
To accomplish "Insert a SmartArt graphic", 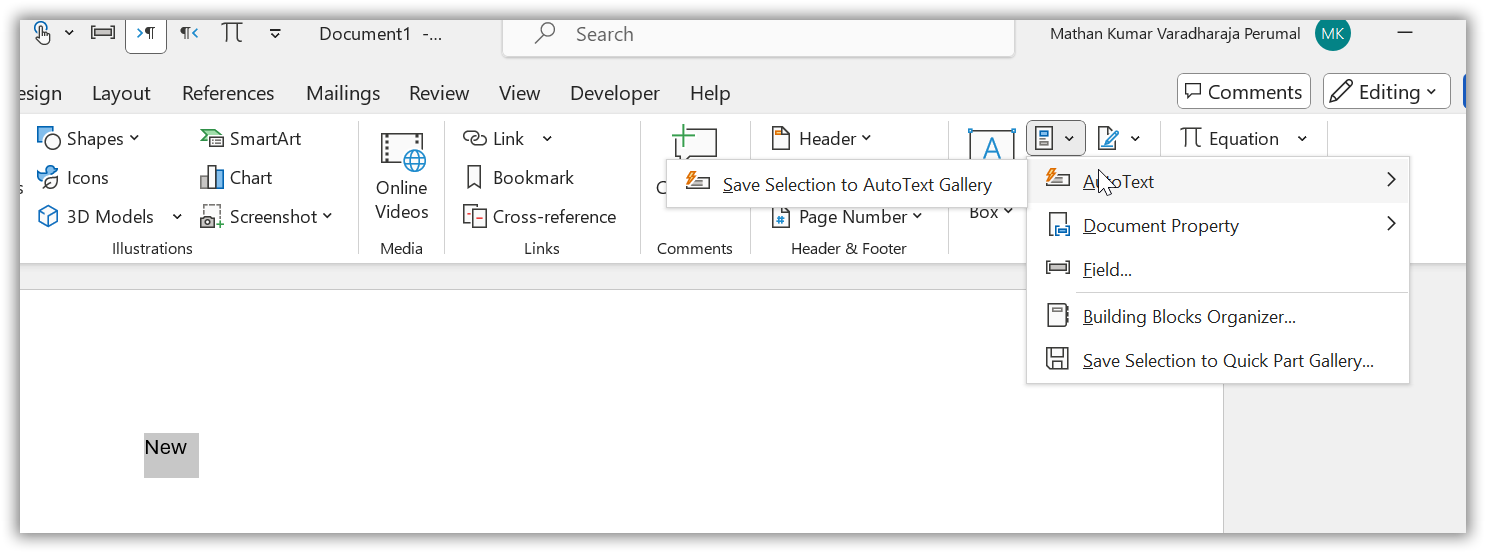I will tap(251, 139).
